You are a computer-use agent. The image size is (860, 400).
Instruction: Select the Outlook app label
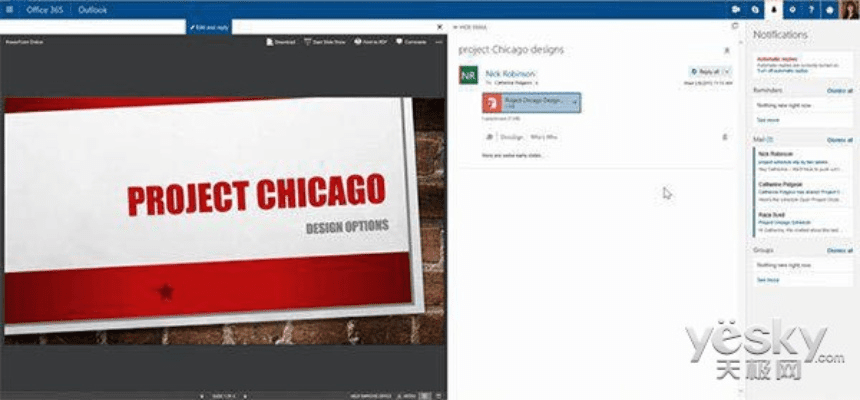pos(93,9)
